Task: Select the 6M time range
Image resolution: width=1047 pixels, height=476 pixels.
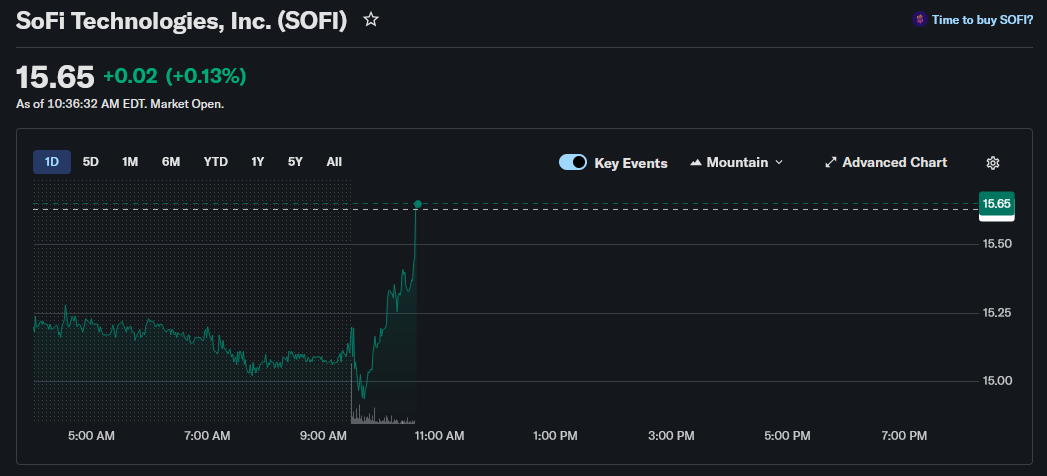Action: click(x=171, y=162)
